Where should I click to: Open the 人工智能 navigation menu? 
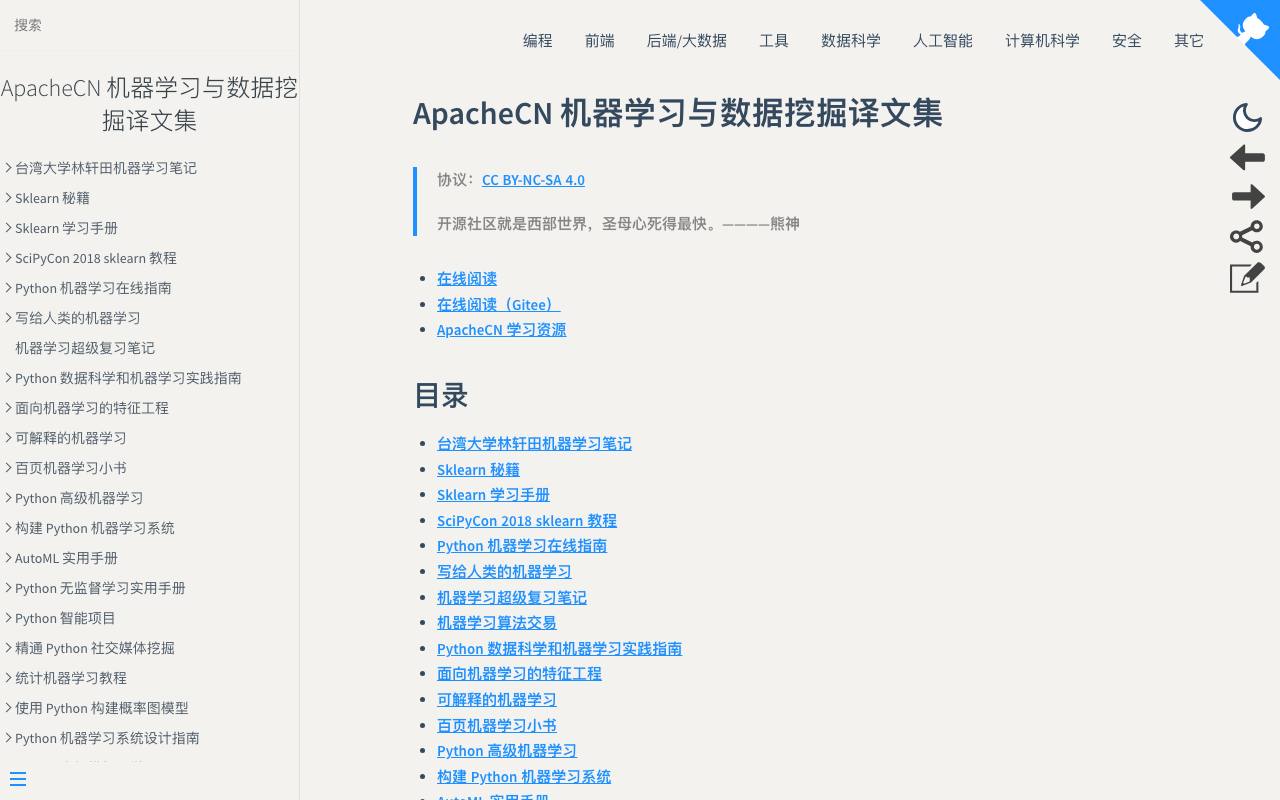click(943, 40)
